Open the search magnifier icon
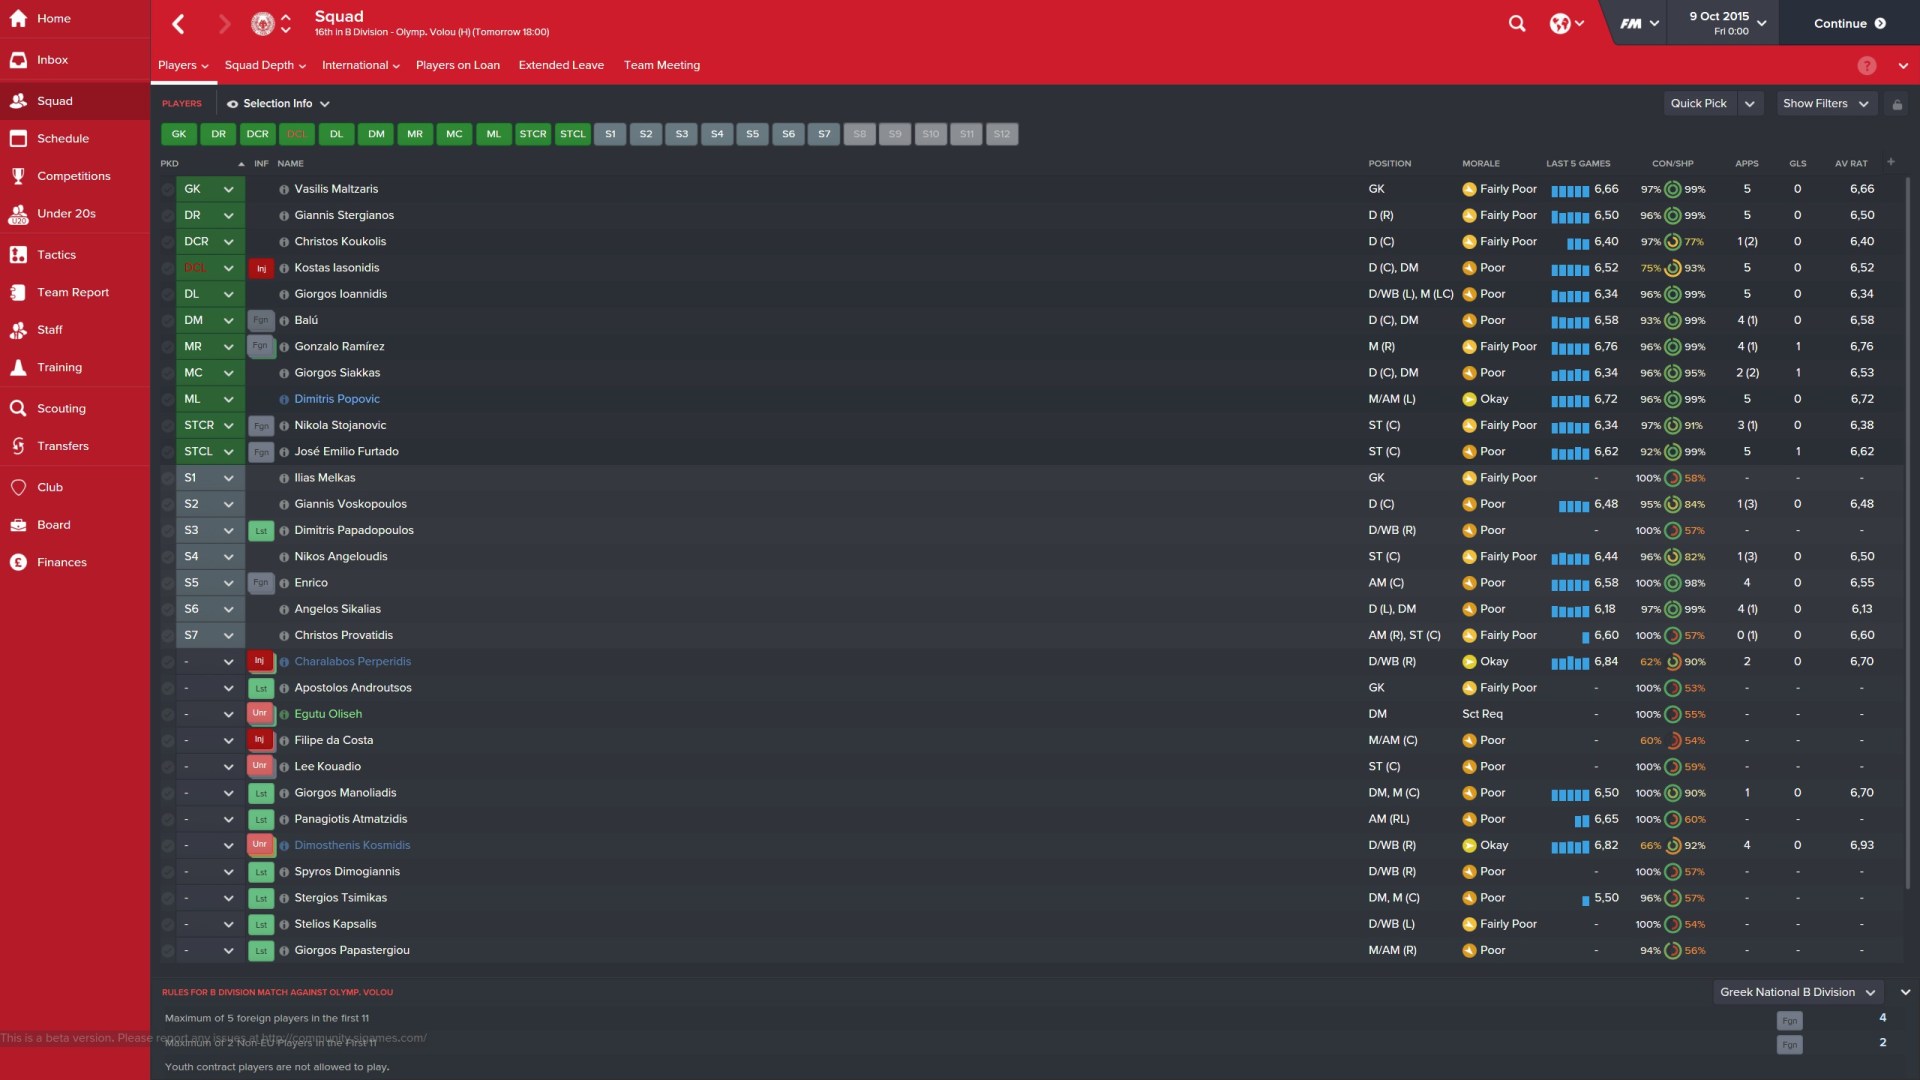Screen dimensions: 1920x1080 click(1517, 23)
